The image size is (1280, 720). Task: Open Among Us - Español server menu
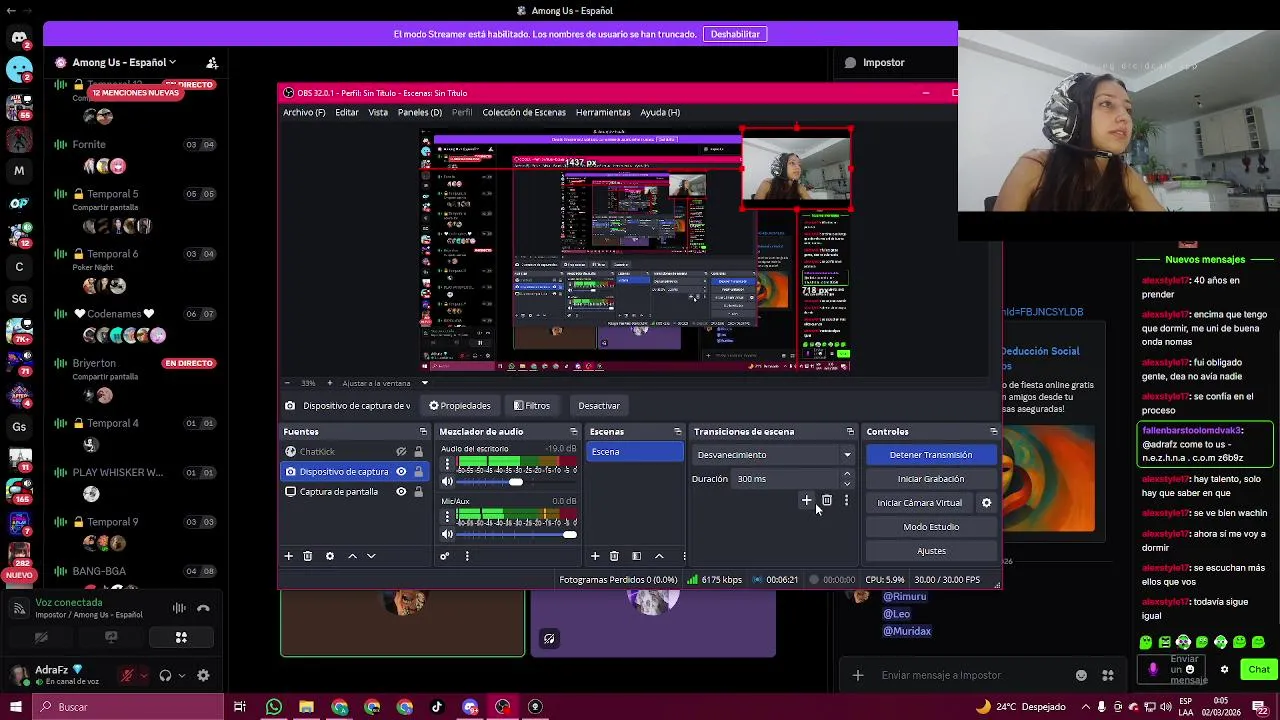click(x=122, y=62)
